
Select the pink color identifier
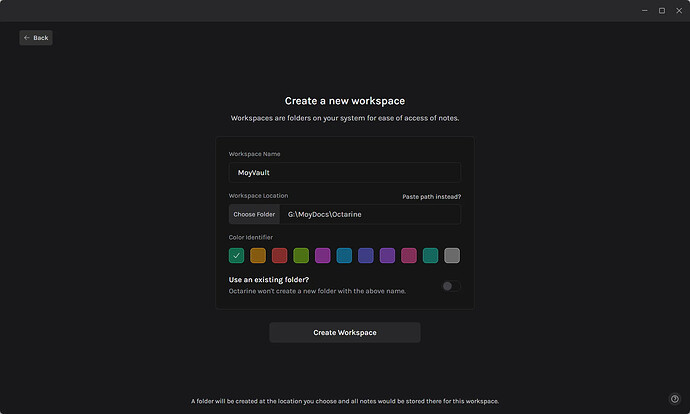pos(409,256)
